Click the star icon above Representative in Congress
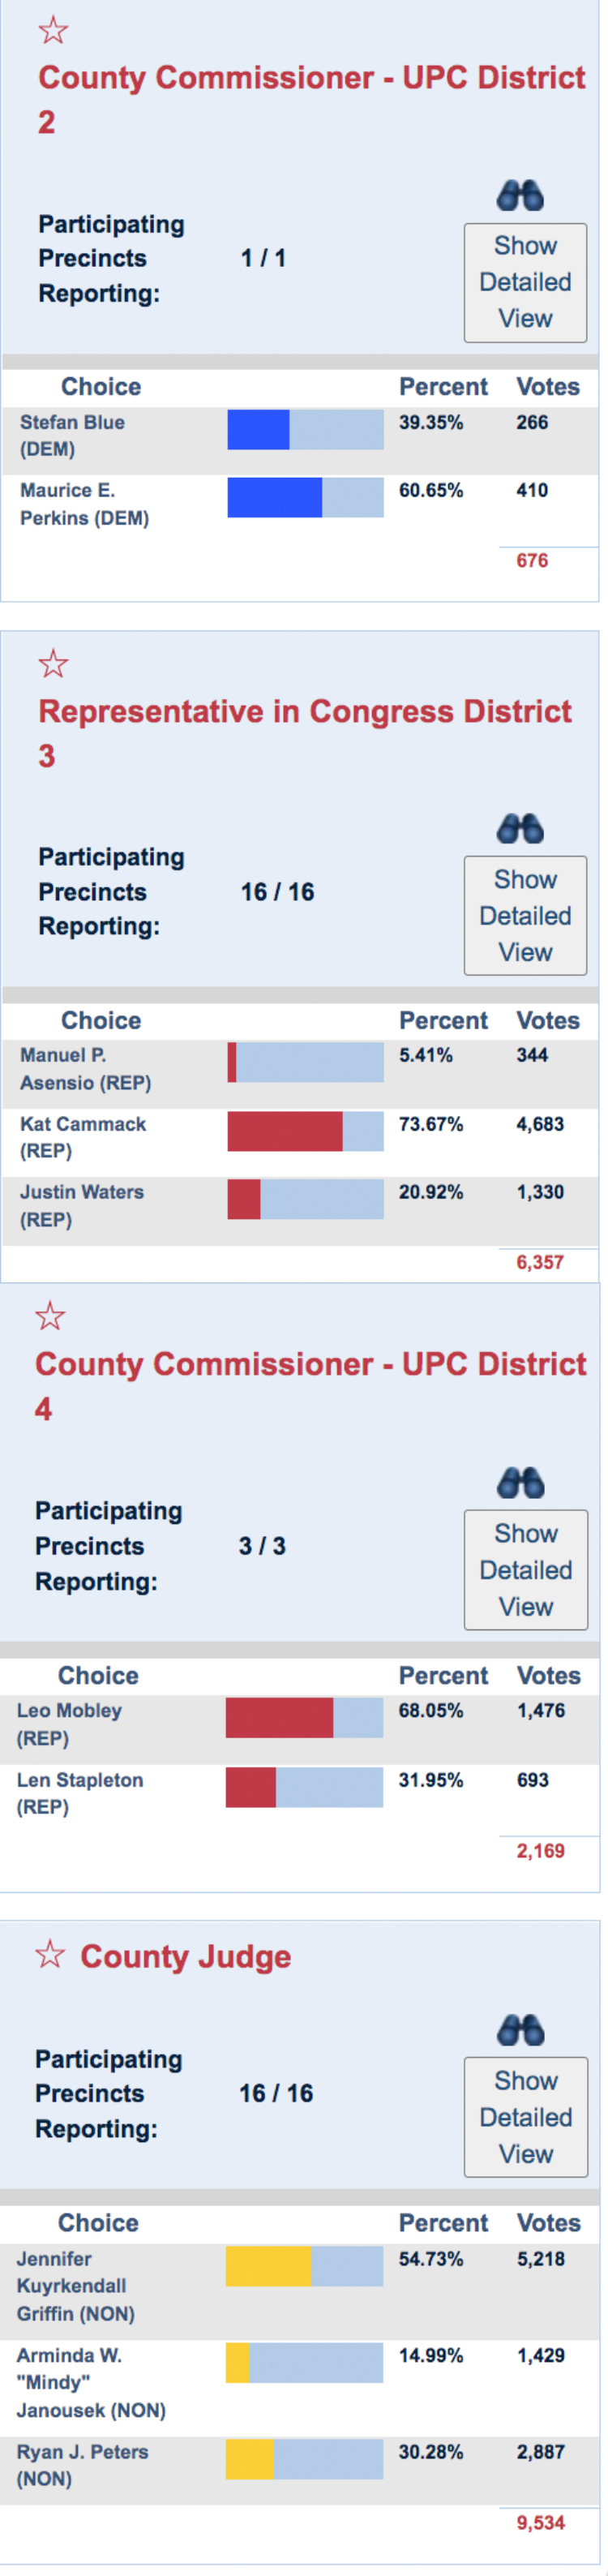Image resolution: width=608 pixels, height=2576 pixels. coord(53,664)
